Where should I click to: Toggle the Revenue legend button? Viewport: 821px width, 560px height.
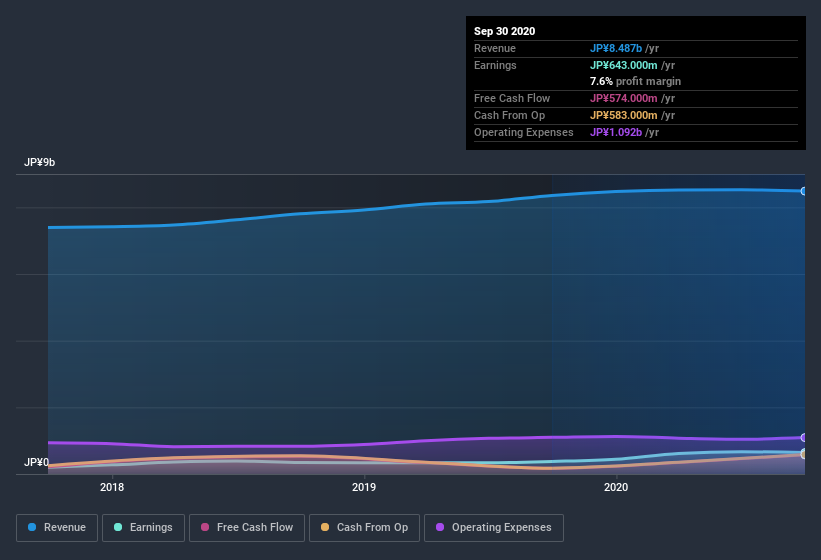click(57, 528)
